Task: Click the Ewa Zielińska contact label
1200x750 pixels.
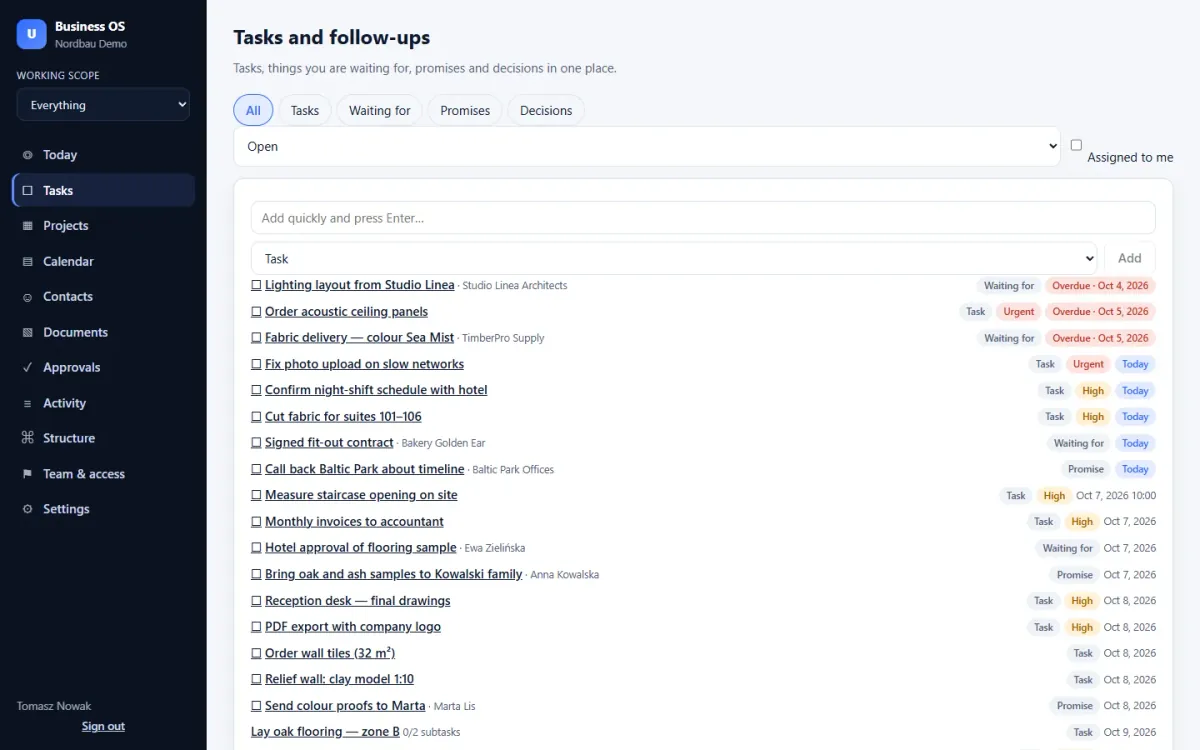Action: (x=495, y=548)
